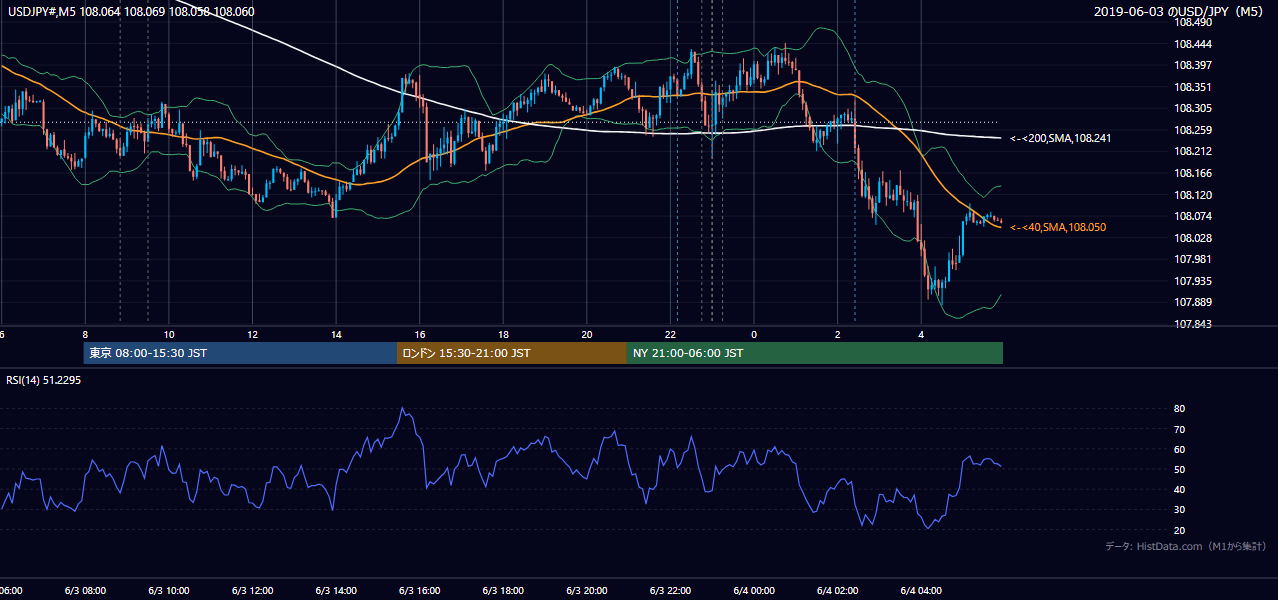Viewport: 1278px width, 600px height.
Task: Click price axis value 107.843
Action: tap(1193, 324)
